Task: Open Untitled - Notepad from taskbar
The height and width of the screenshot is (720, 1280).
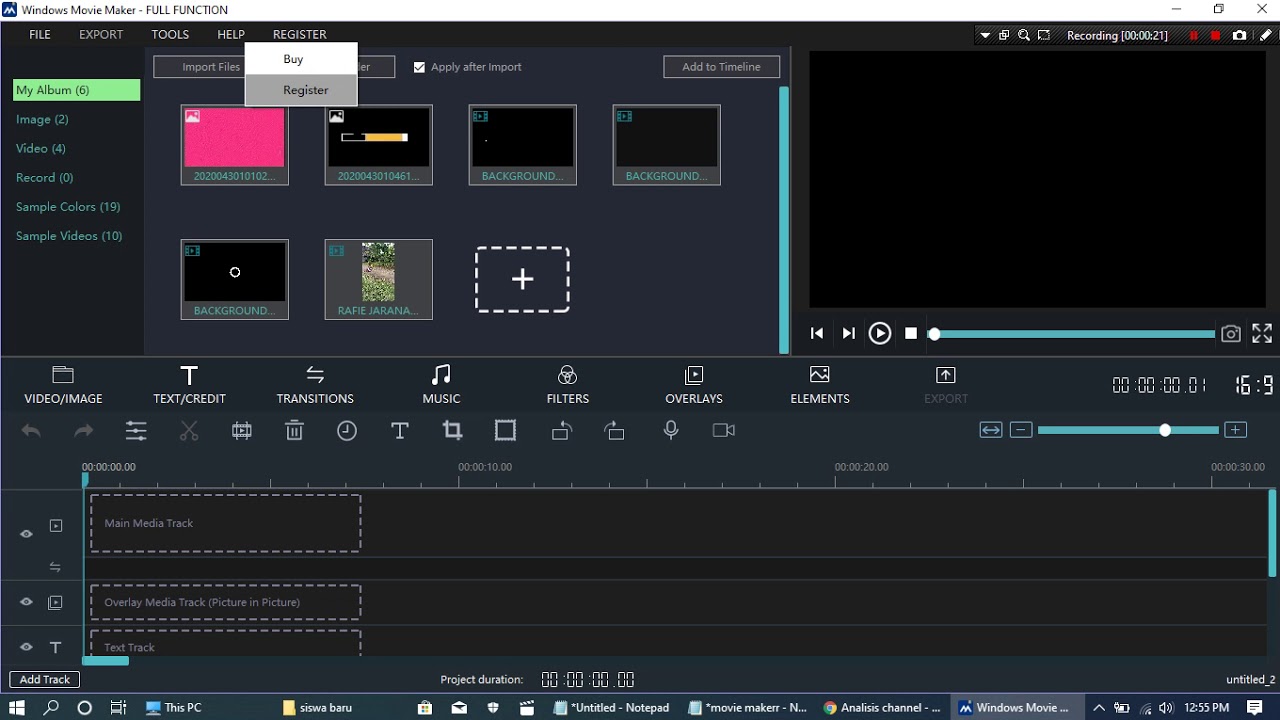Action: pyautogui.click(x=611, y=707)
